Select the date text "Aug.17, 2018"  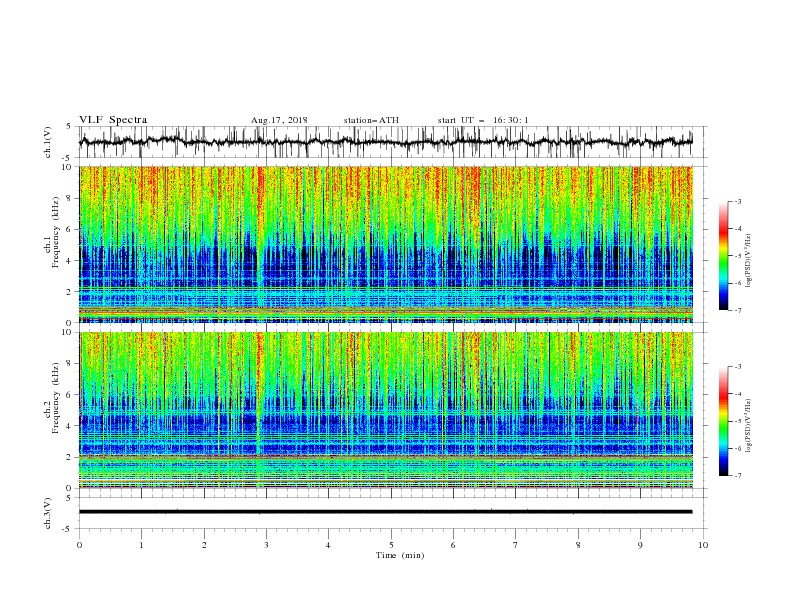279,120
